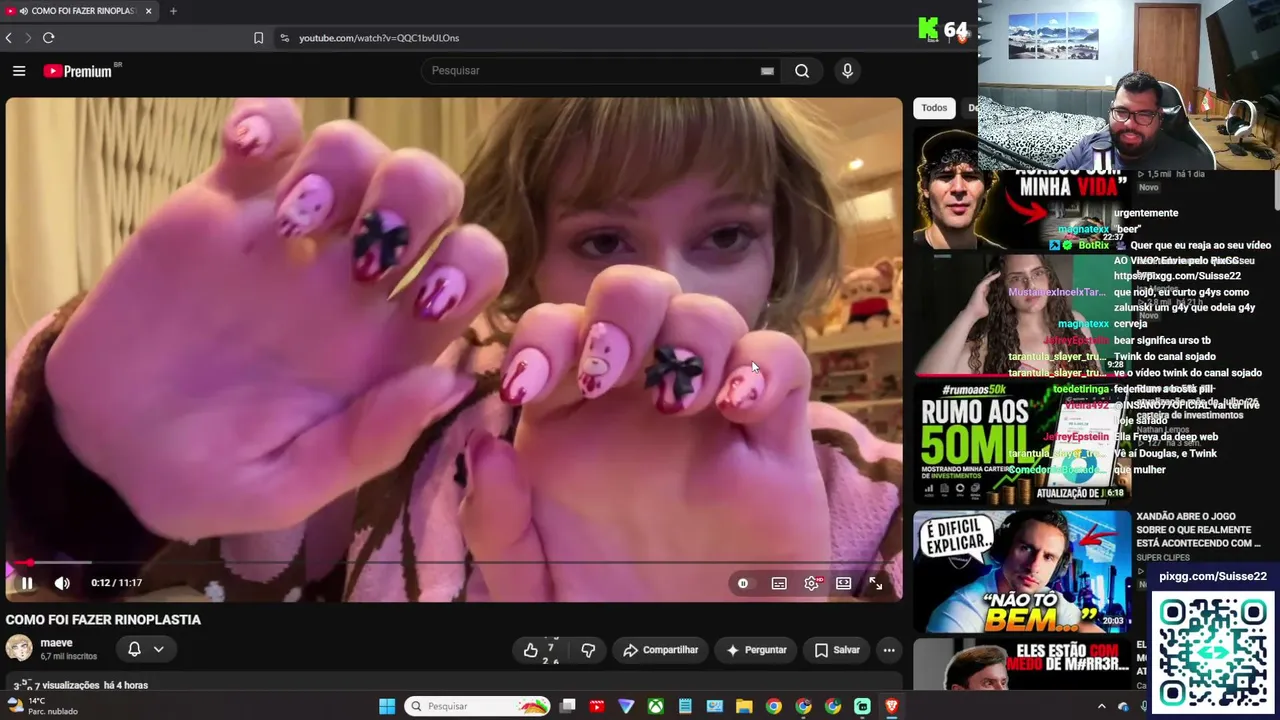Mute the video sound

tap(62, 583)
